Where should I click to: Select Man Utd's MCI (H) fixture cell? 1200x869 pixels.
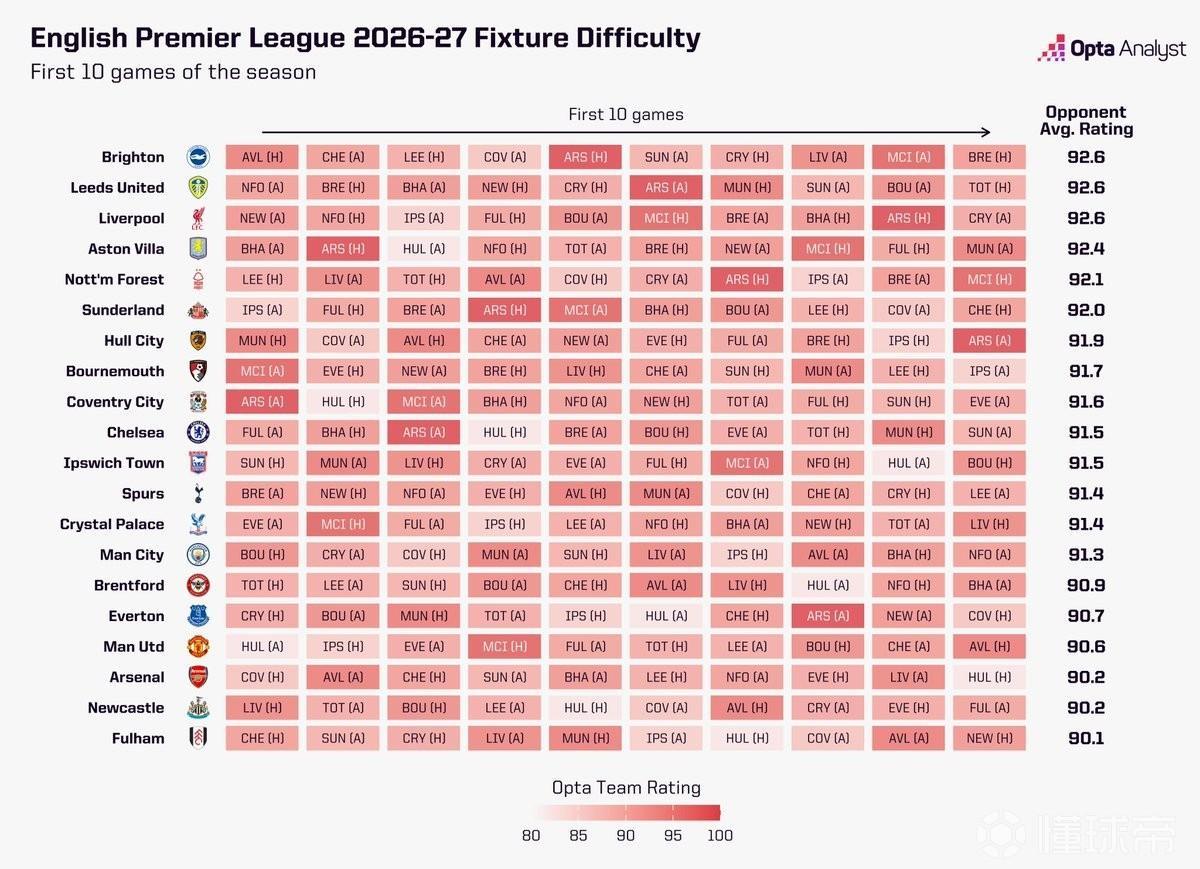coord(504,646)
